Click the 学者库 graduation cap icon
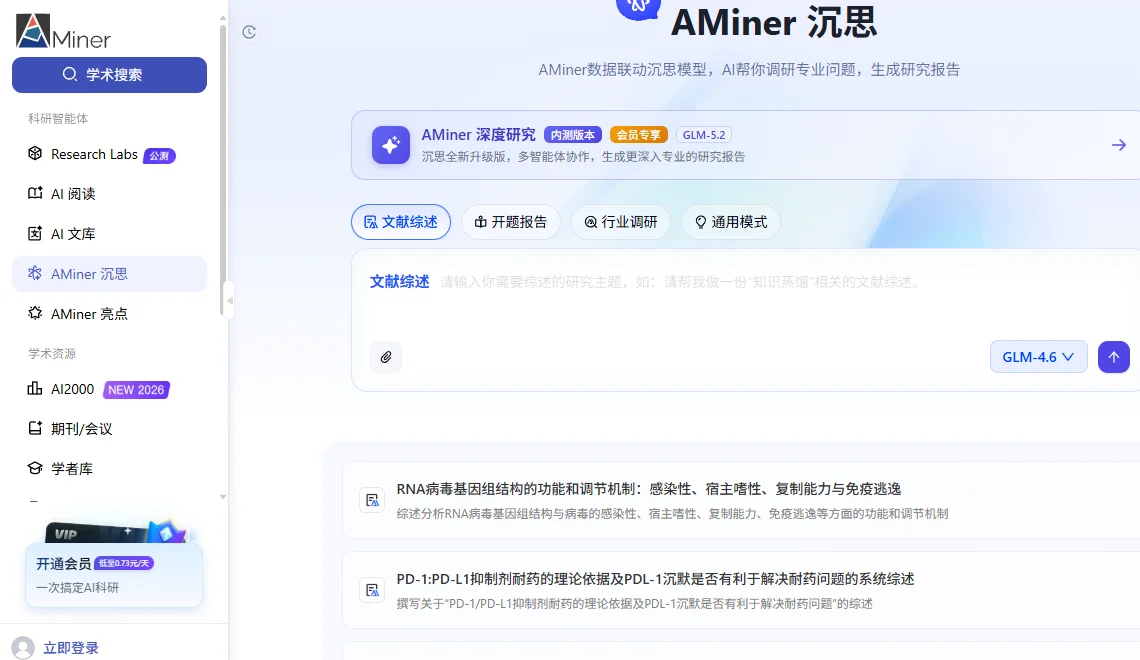Viewport: 1140px width, 660px height. [x=35, y=468]
